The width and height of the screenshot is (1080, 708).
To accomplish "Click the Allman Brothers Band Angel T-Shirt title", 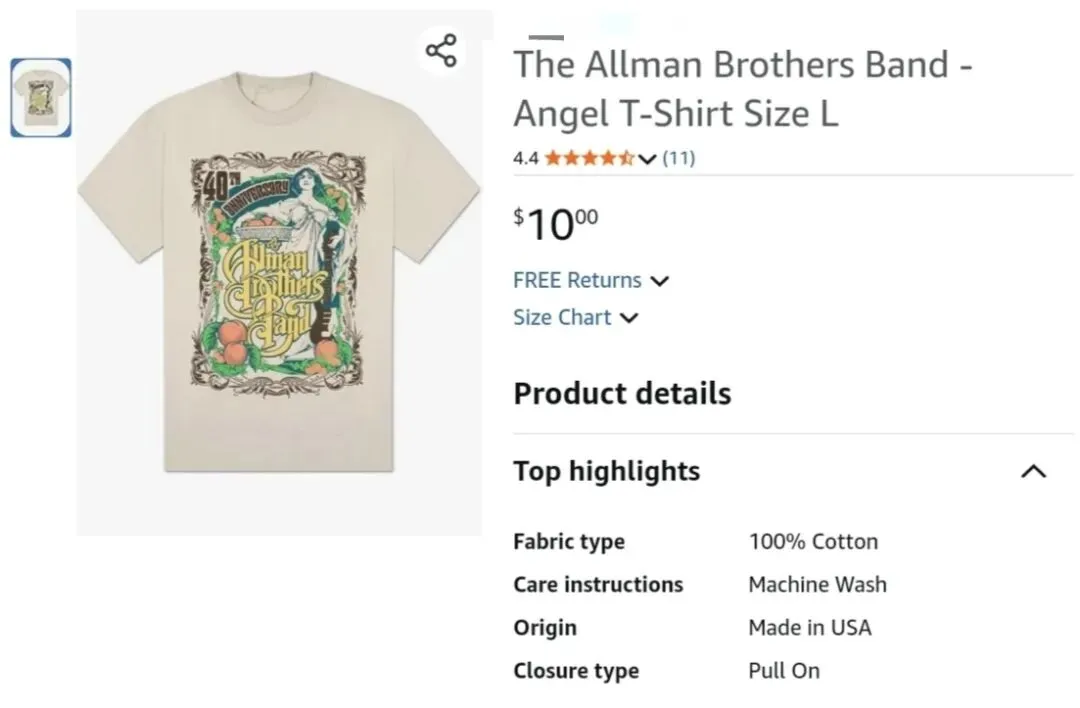I will 742,89.
